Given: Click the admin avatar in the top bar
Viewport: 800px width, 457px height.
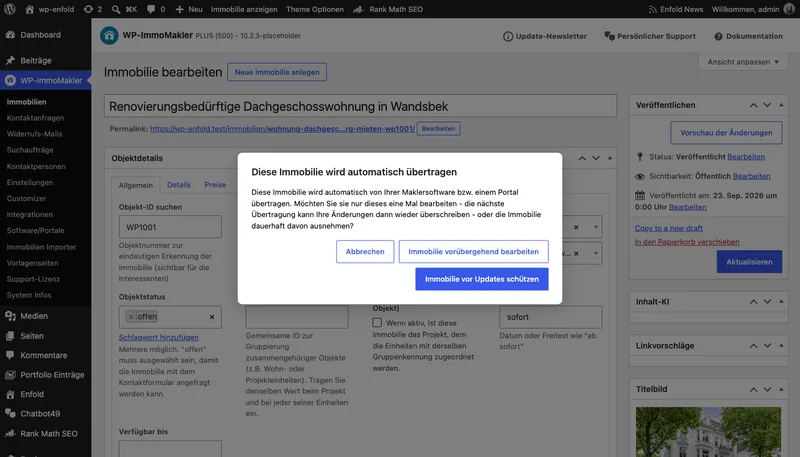Looking at the screenshot, I should [x=789, y=9].
